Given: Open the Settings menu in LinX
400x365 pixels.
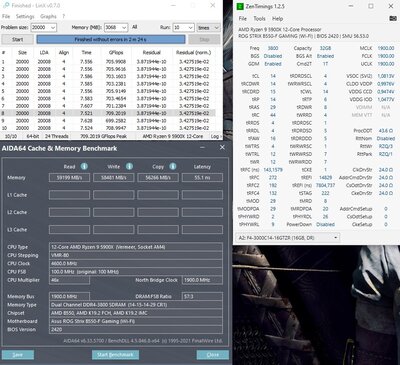Looking at the screenshot, I should point(25,16).
